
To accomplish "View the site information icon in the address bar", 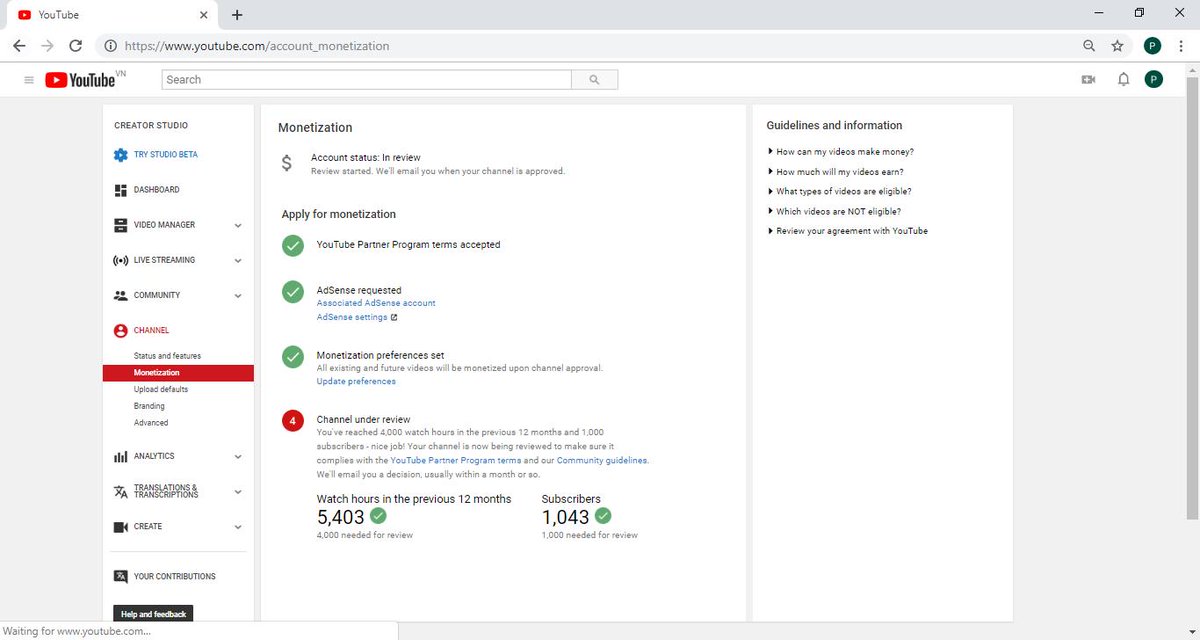I will tap(110, 46).
